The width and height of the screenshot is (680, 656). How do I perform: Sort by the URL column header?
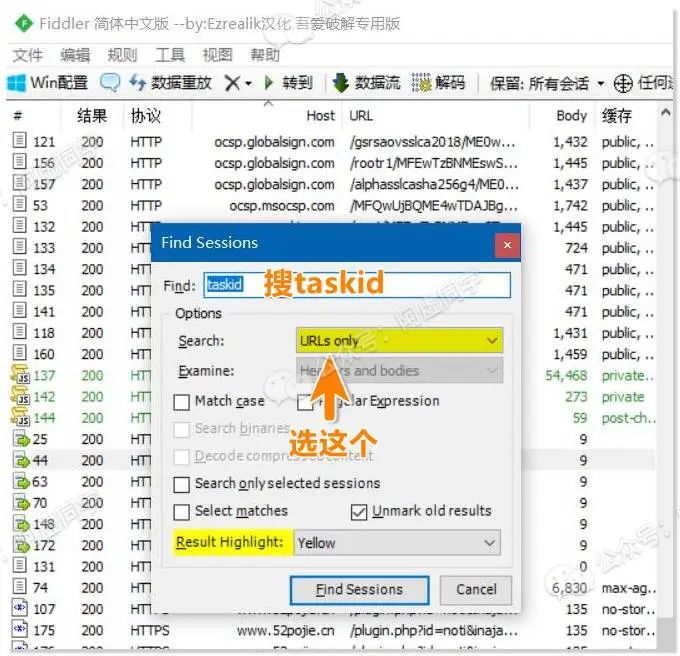[361, 116]
